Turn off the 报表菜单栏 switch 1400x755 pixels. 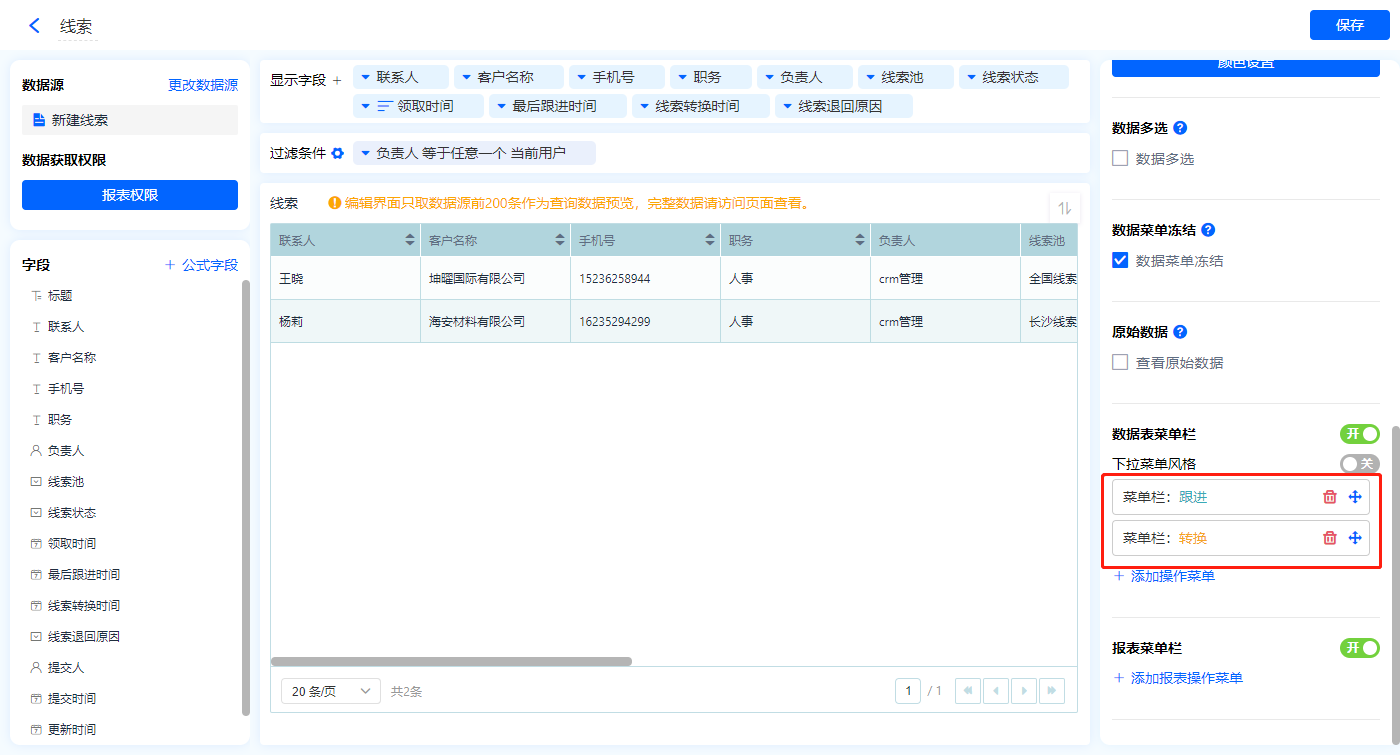(x=1359, y=648)
